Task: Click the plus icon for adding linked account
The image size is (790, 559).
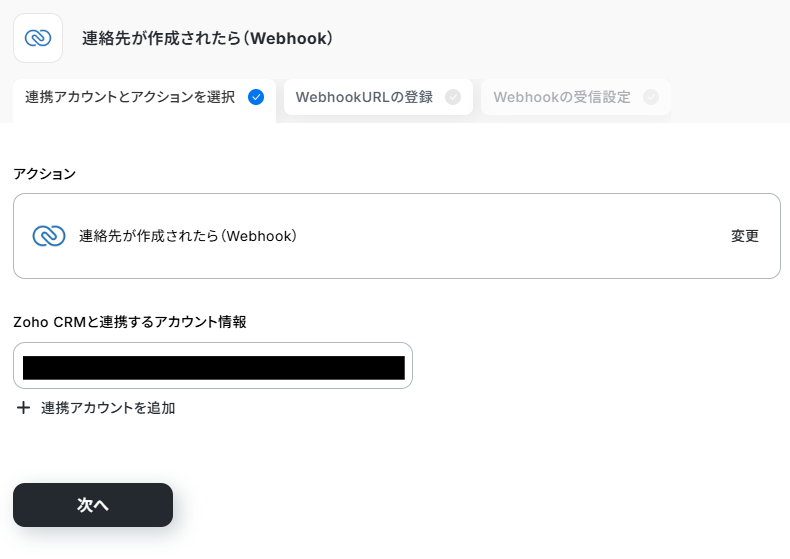Action: tap(23, 407)
